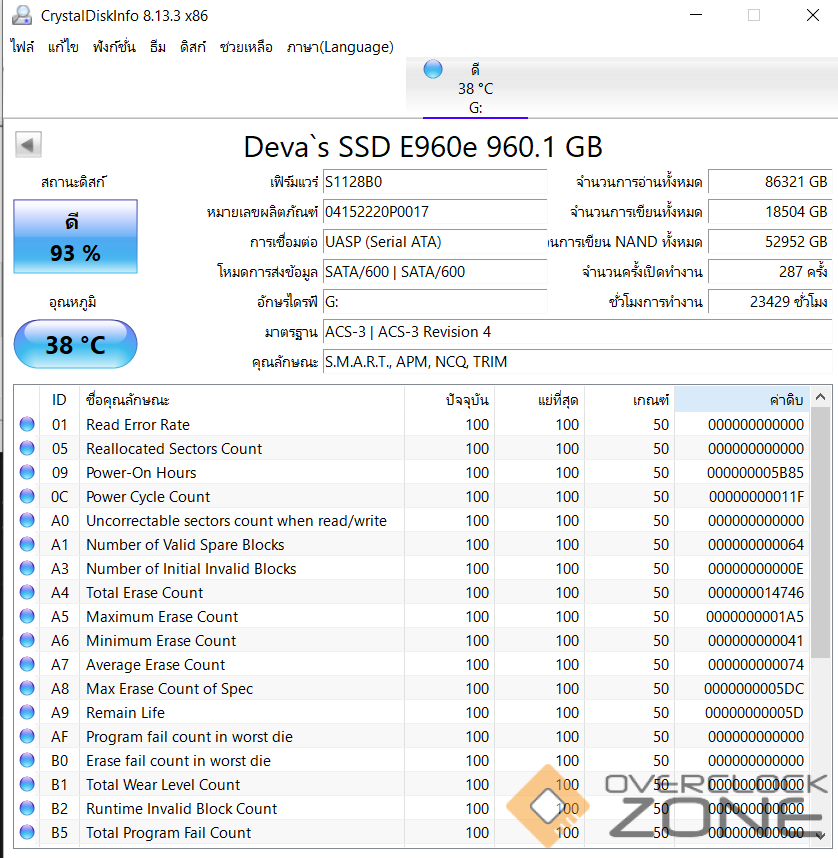The height and width of the screenshot is (858, 838).
Task: Click the health status ดี 93 % button
Action: tap(75, 238)
